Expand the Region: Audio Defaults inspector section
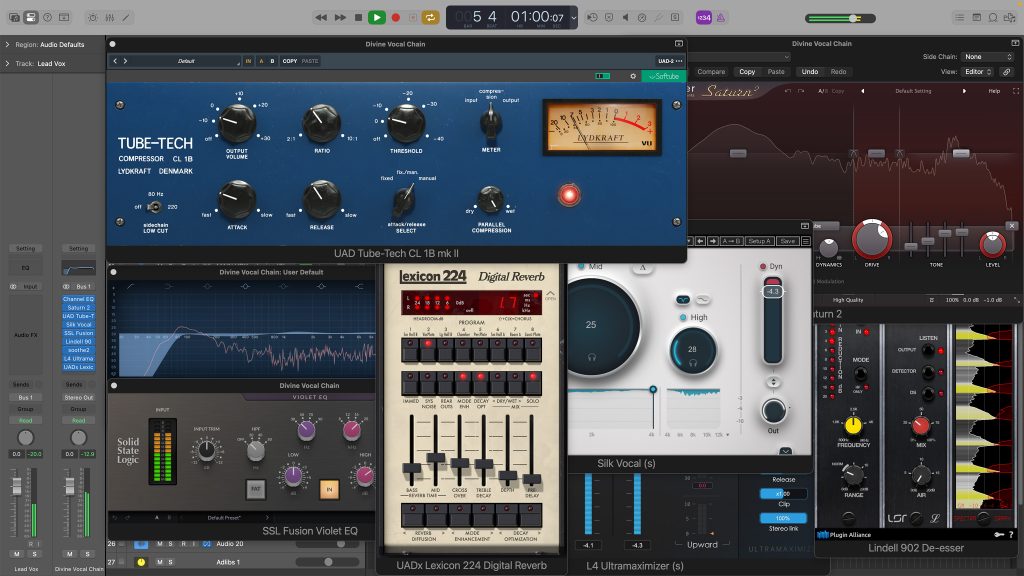 (8, 44)
